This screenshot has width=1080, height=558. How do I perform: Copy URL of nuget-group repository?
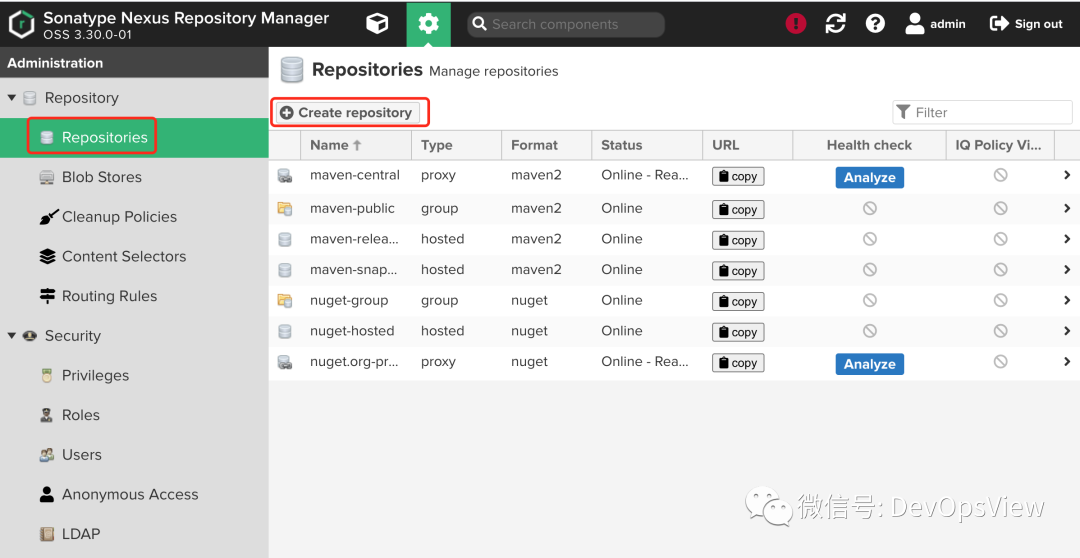[738, 302]
